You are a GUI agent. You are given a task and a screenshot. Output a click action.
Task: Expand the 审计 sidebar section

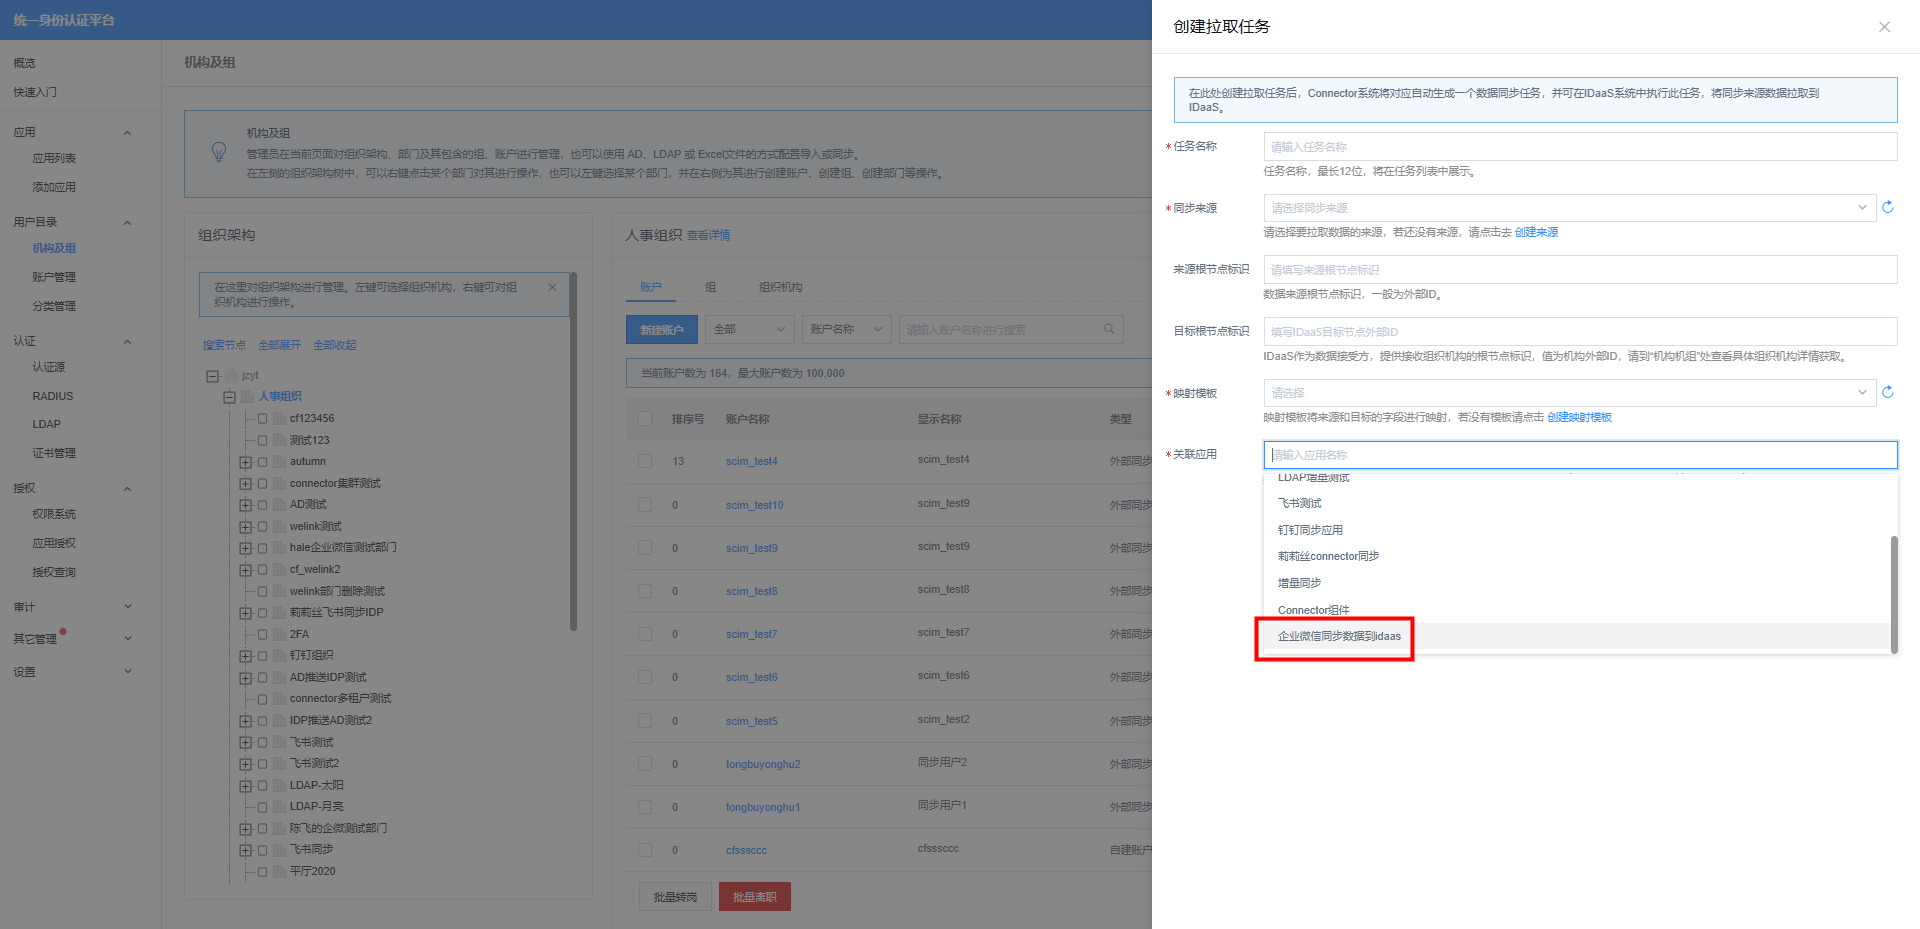coord(127,607)
